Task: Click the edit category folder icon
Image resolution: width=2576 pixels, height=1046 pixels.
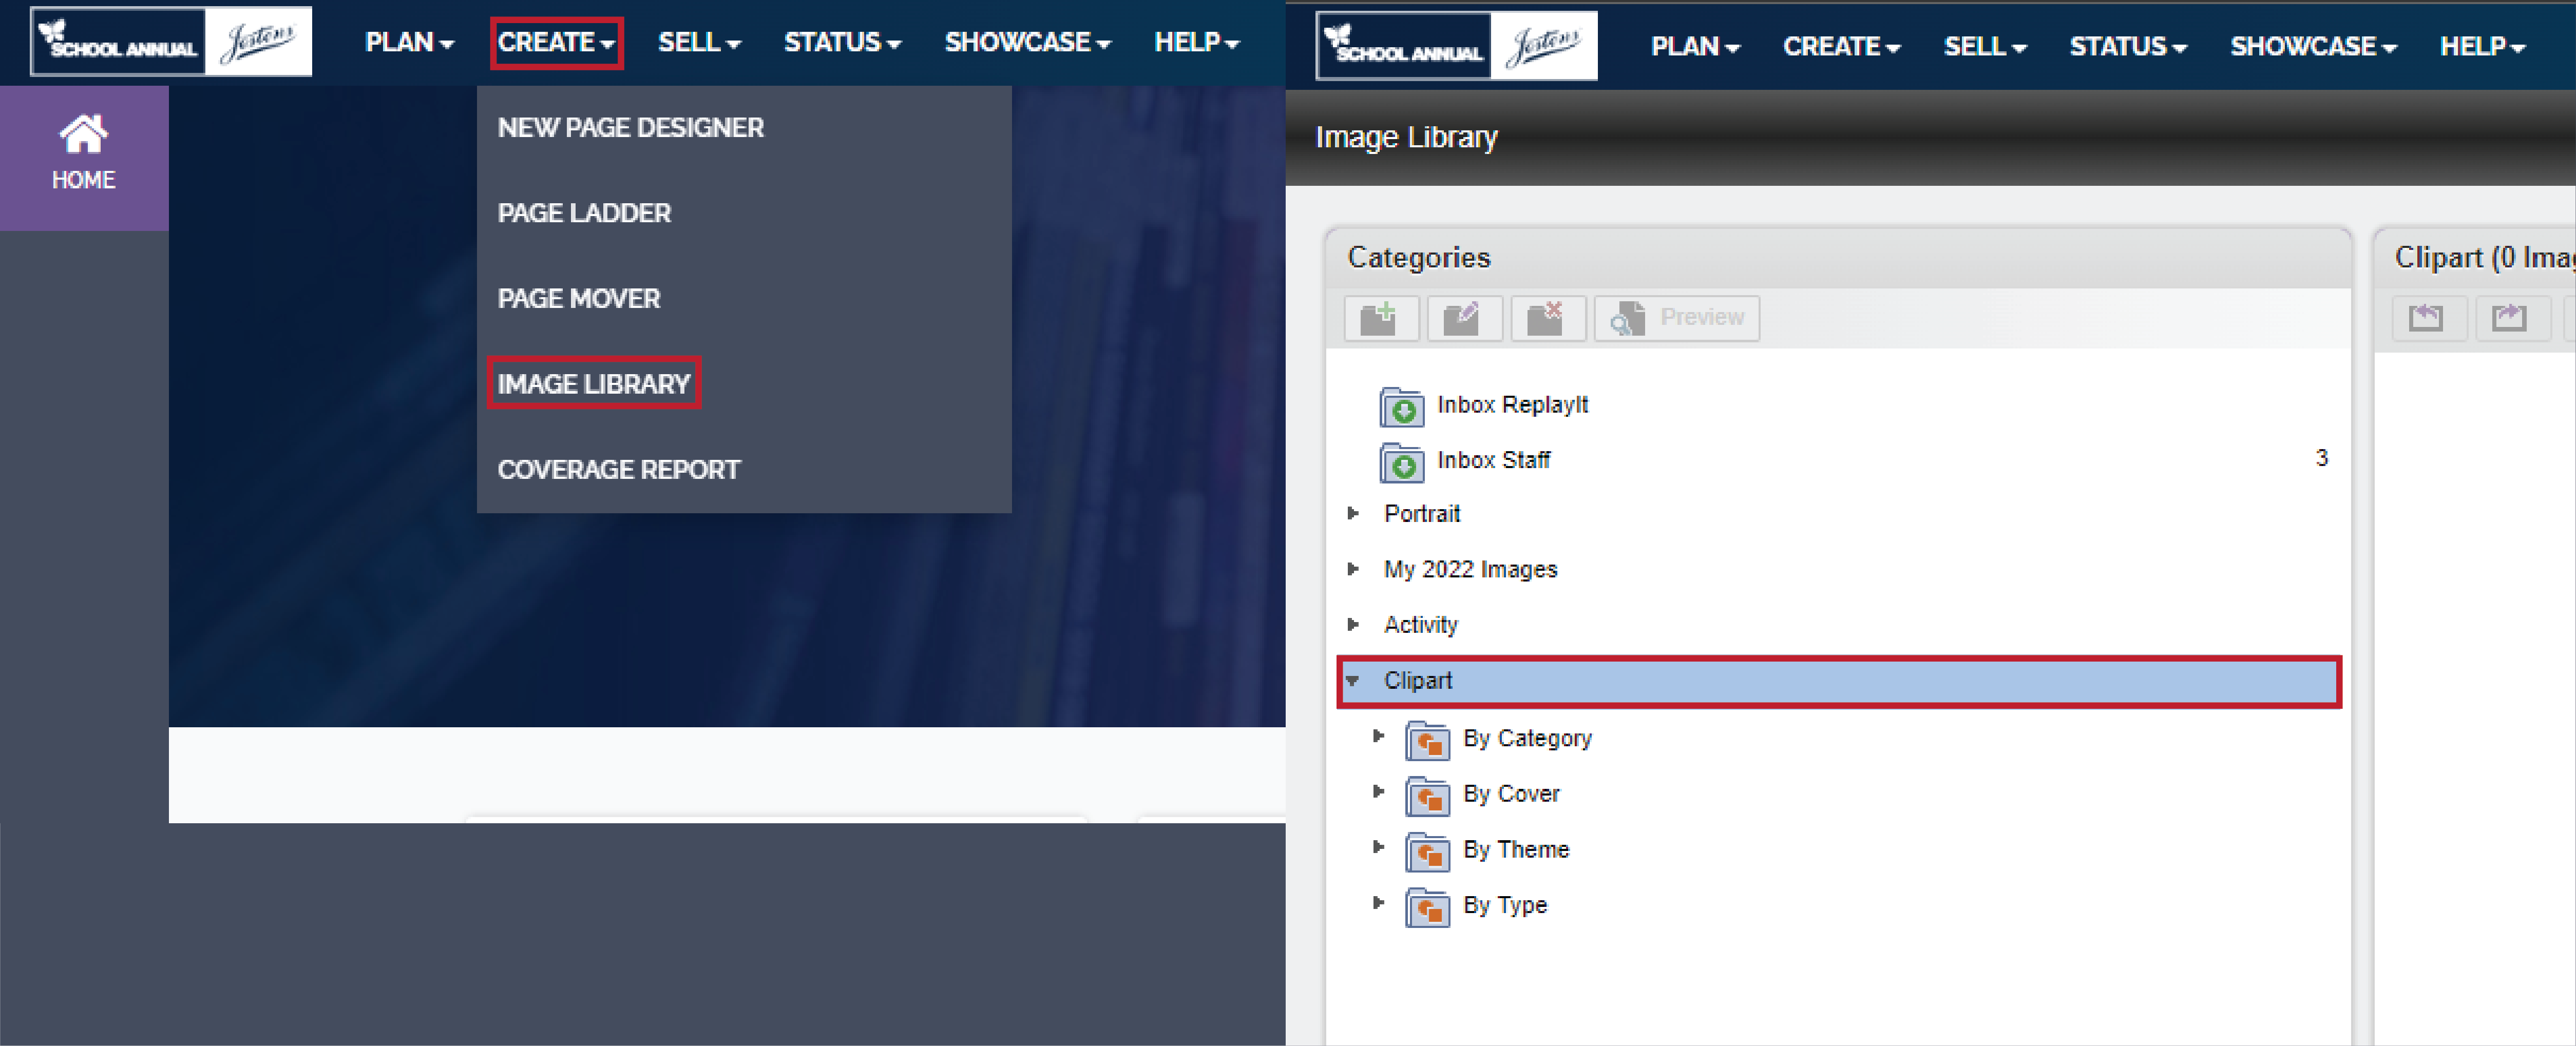Action: click(1464, 318)
